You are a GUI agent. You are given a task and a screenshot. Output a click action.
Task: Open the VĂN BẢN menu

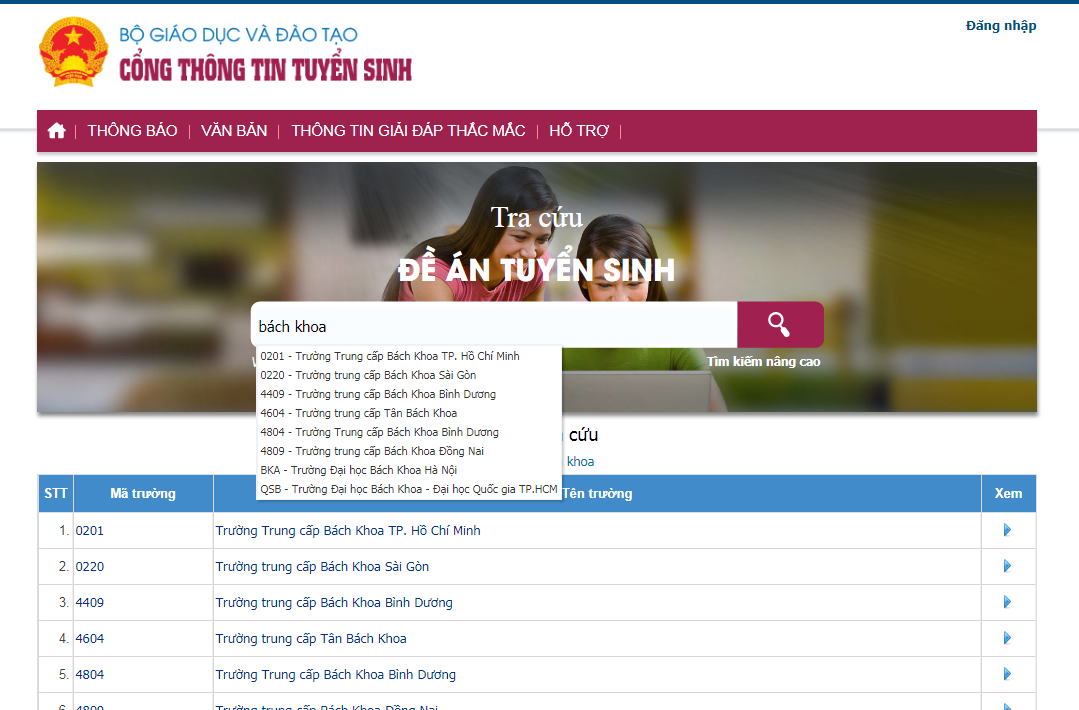coord(234,131)
